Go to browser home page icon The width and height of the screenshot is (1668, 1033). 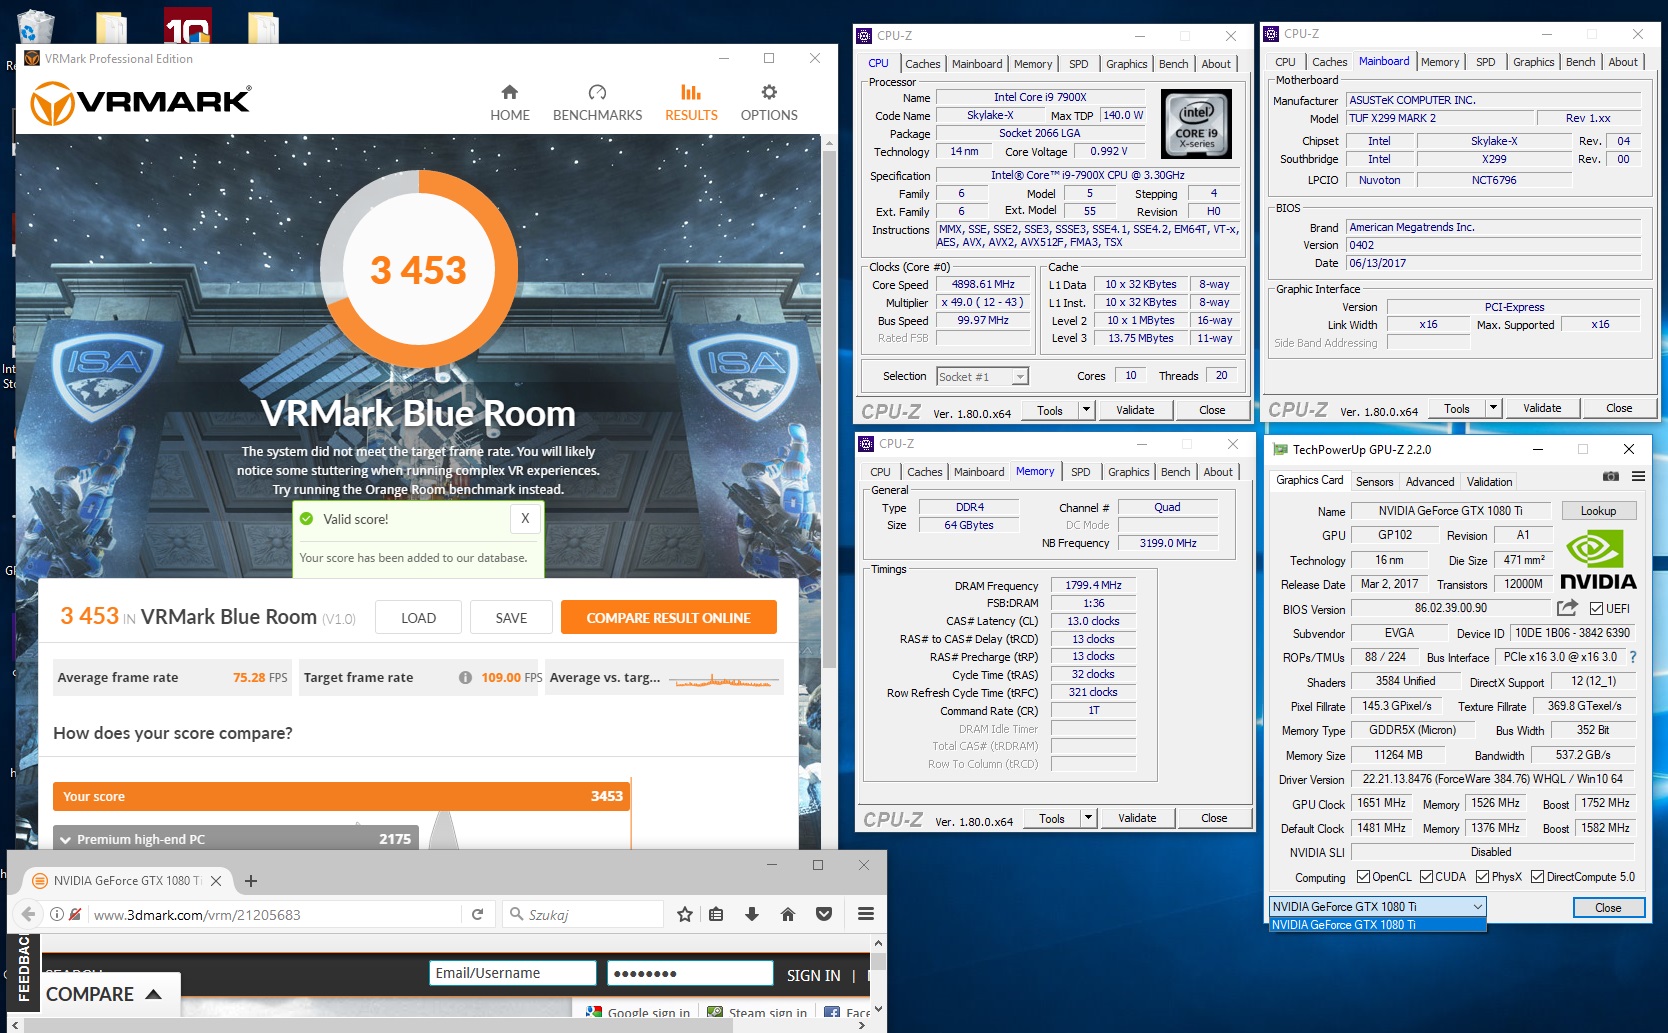(788, 914)
